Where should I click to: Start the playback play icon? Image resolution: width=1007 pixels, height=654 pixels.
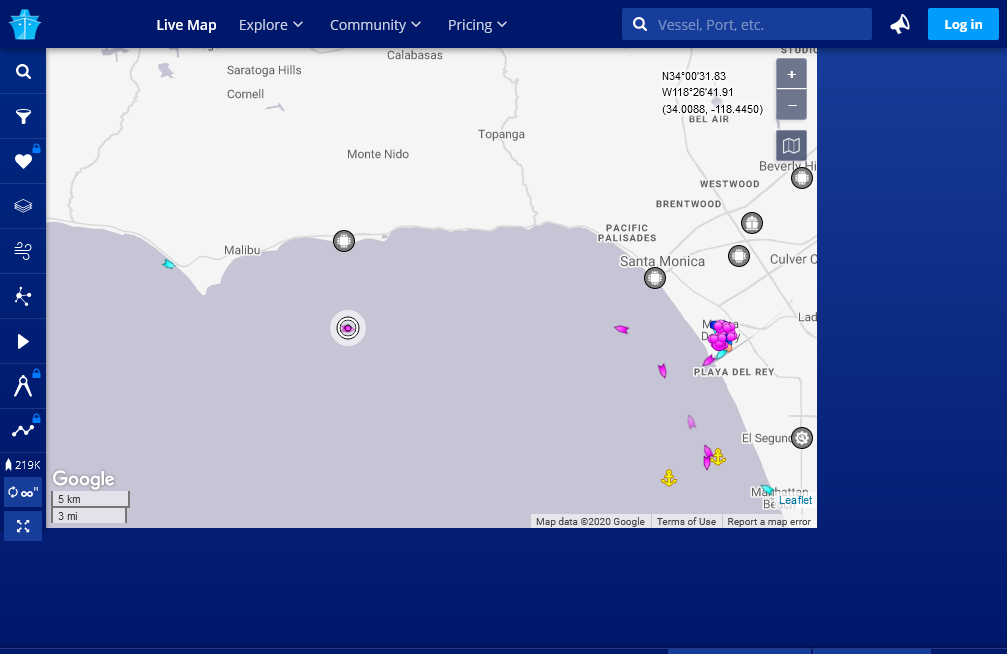(23, 341)
